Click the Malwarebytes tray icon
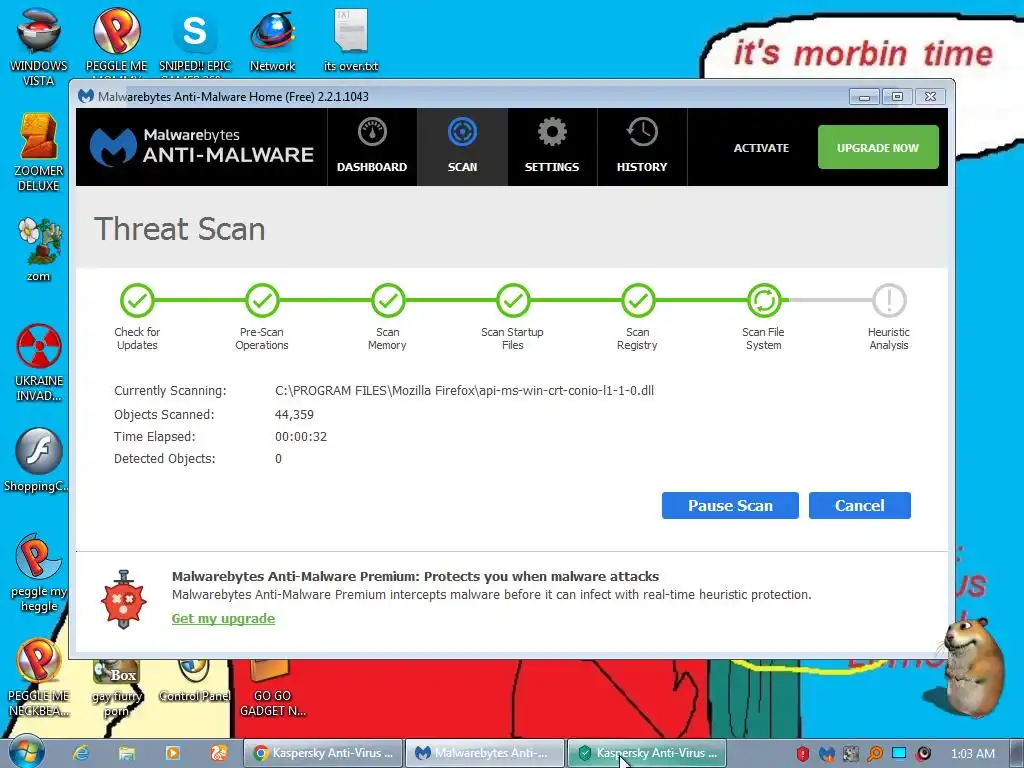Screen dimensions: 1024x768 click(x=827, y=754)
